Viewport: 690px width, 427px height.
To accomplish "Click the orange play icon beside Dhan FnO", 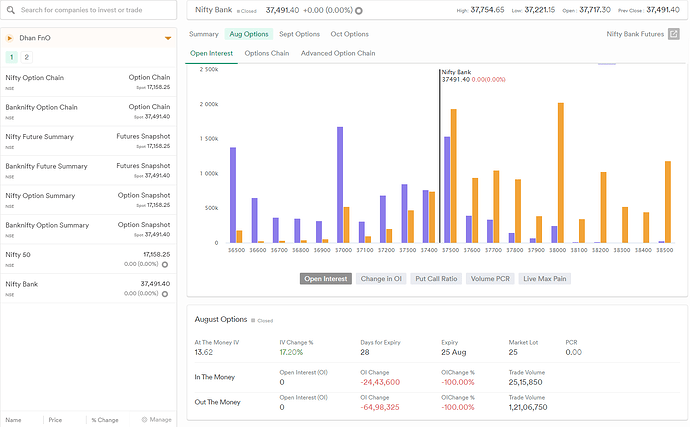I will click(10, 38).
